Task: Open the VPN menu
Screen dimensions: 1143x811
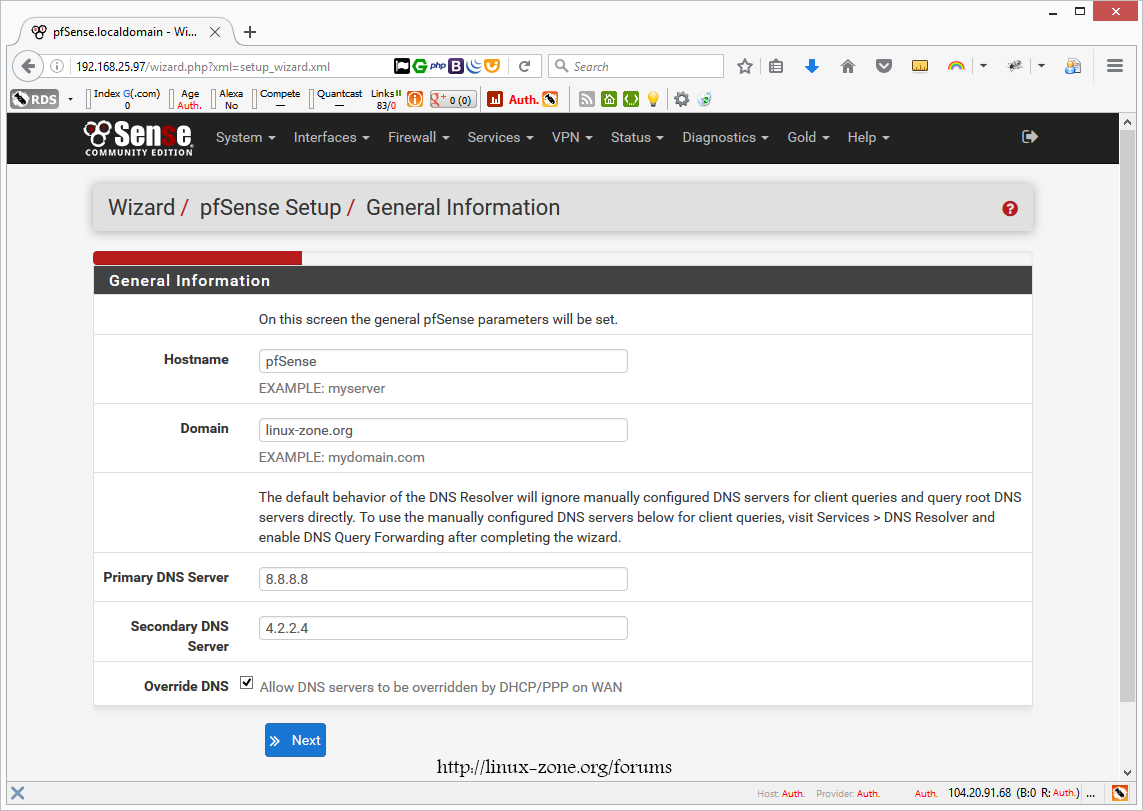Action: (572, 138)
